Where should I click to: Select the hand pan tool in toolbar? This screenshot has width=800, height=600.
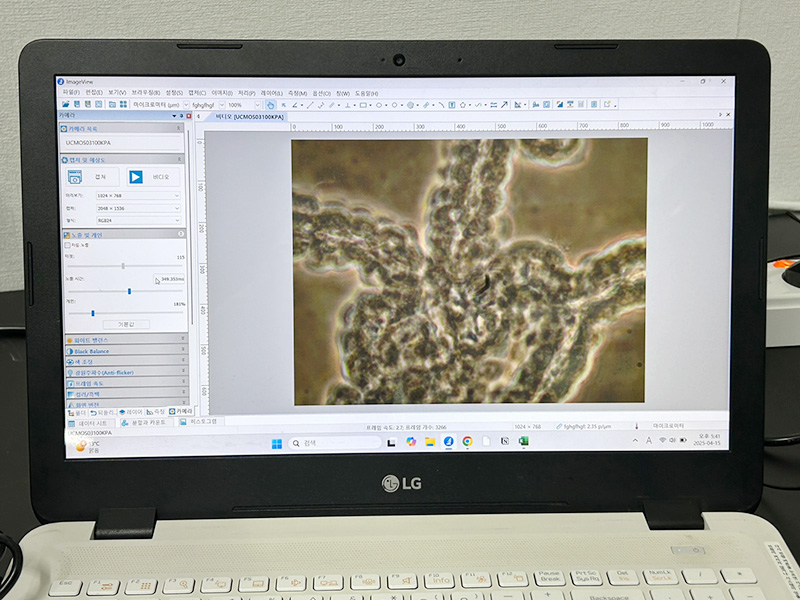click(270, 104)
